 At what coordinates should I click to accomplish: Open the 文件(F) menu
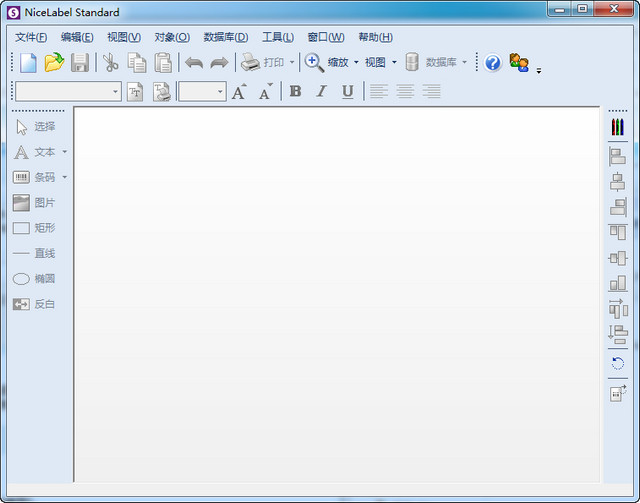tap(31, 37)
